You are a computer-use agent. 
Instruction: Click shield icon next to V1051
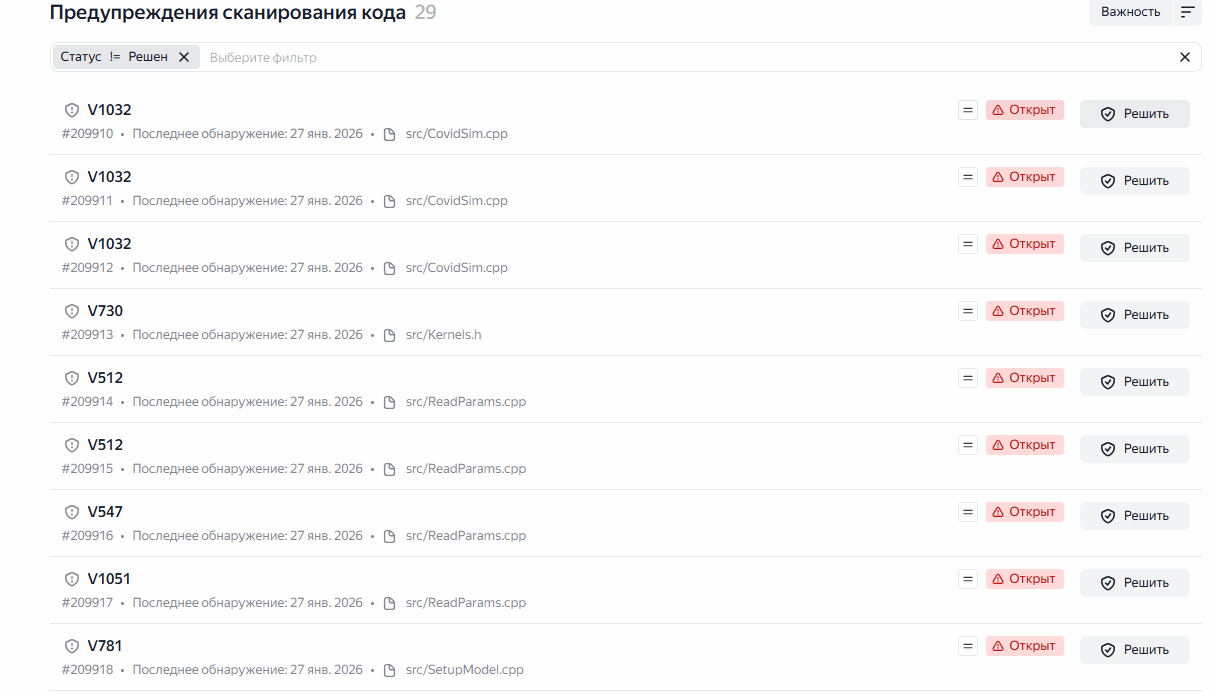click(72, 579)
